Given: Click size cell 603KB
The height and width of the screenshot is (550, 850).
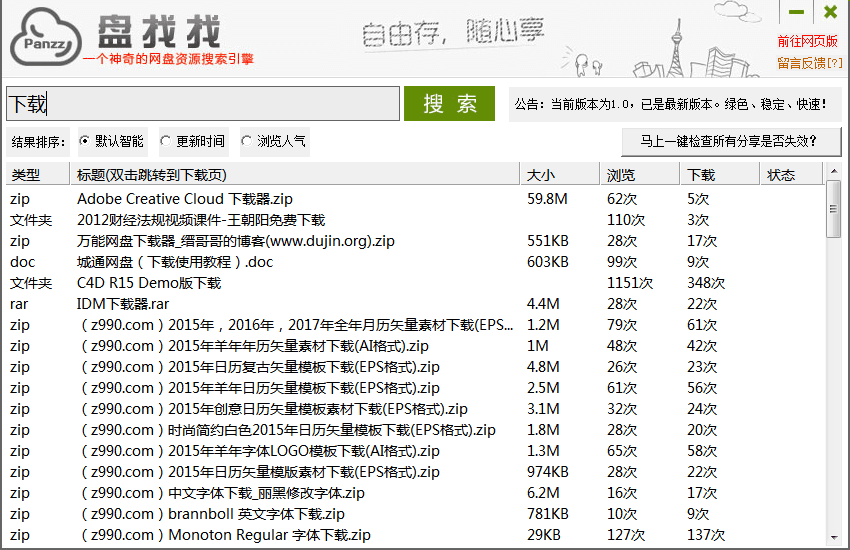Looking at the screenshot, I should [x=548, y=262].
